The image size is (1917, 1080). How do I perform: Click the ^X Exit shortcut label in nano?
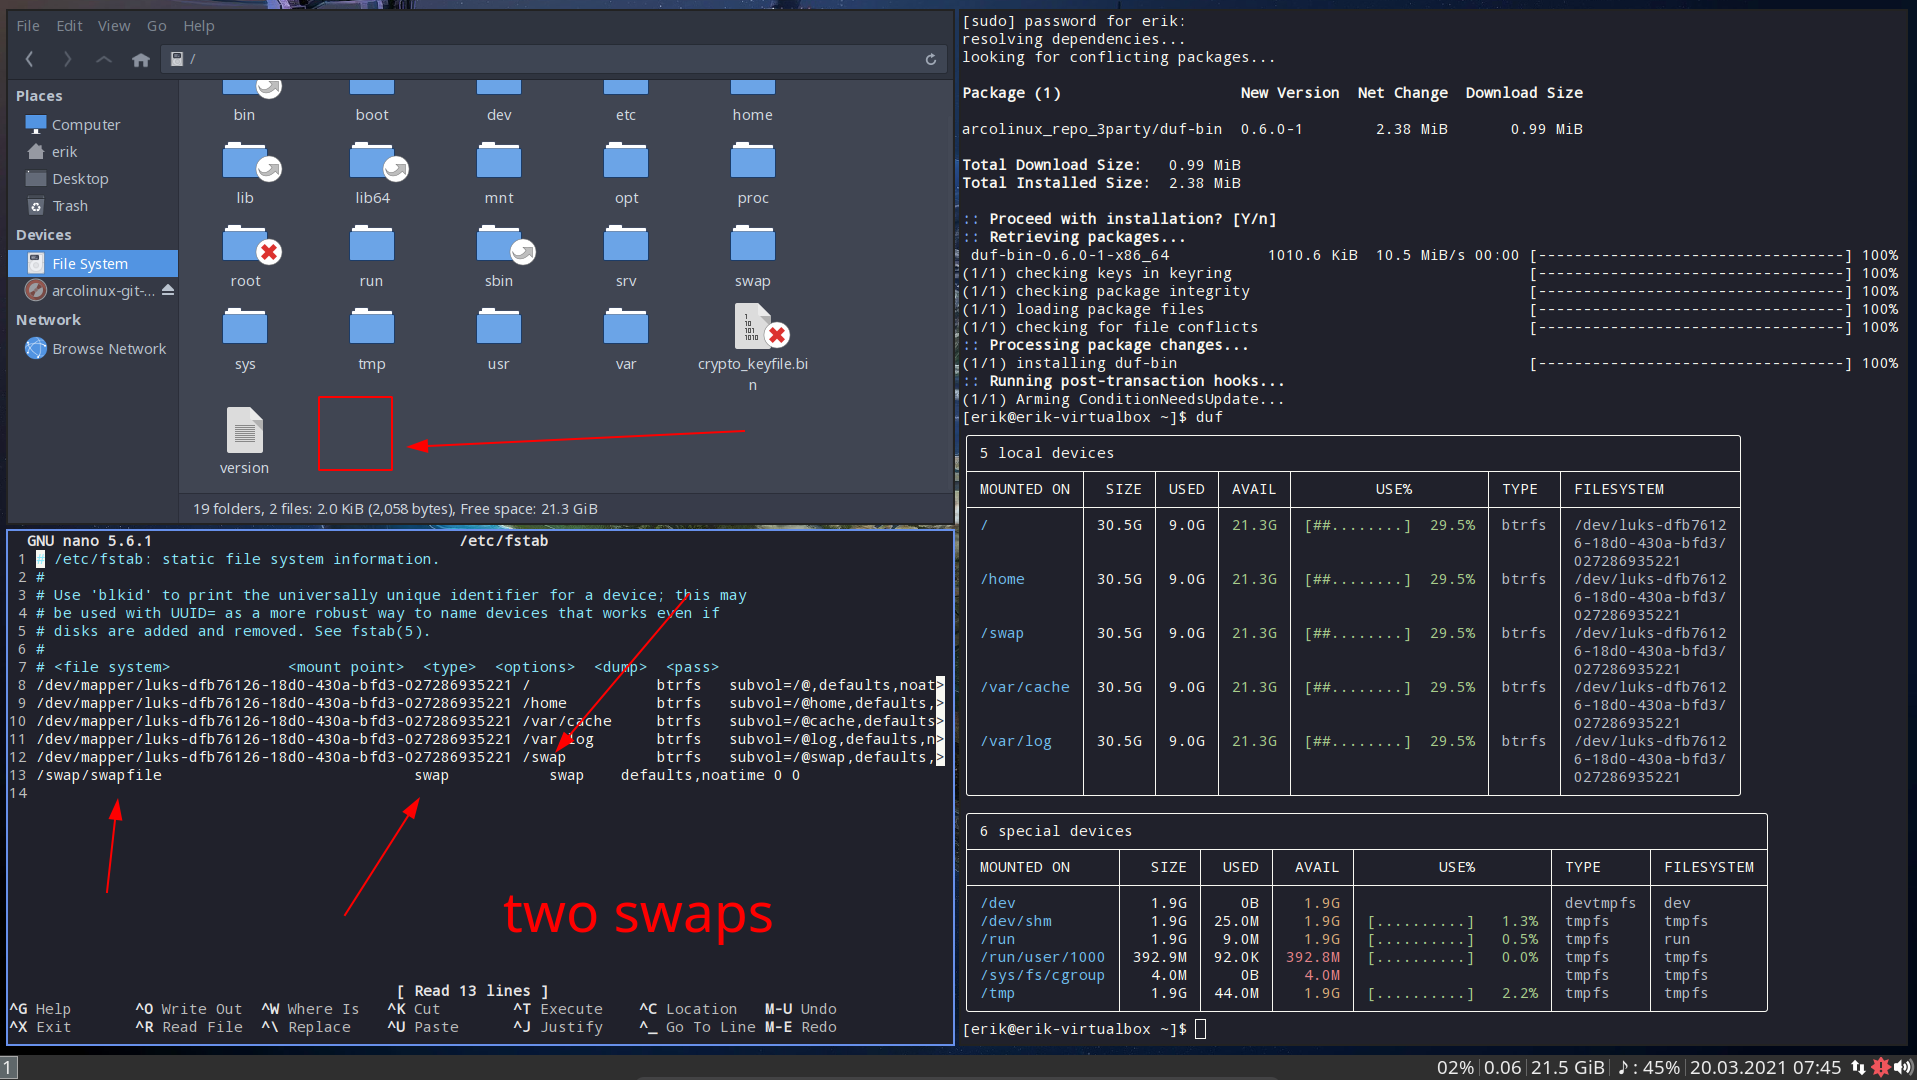point(40,1027)
